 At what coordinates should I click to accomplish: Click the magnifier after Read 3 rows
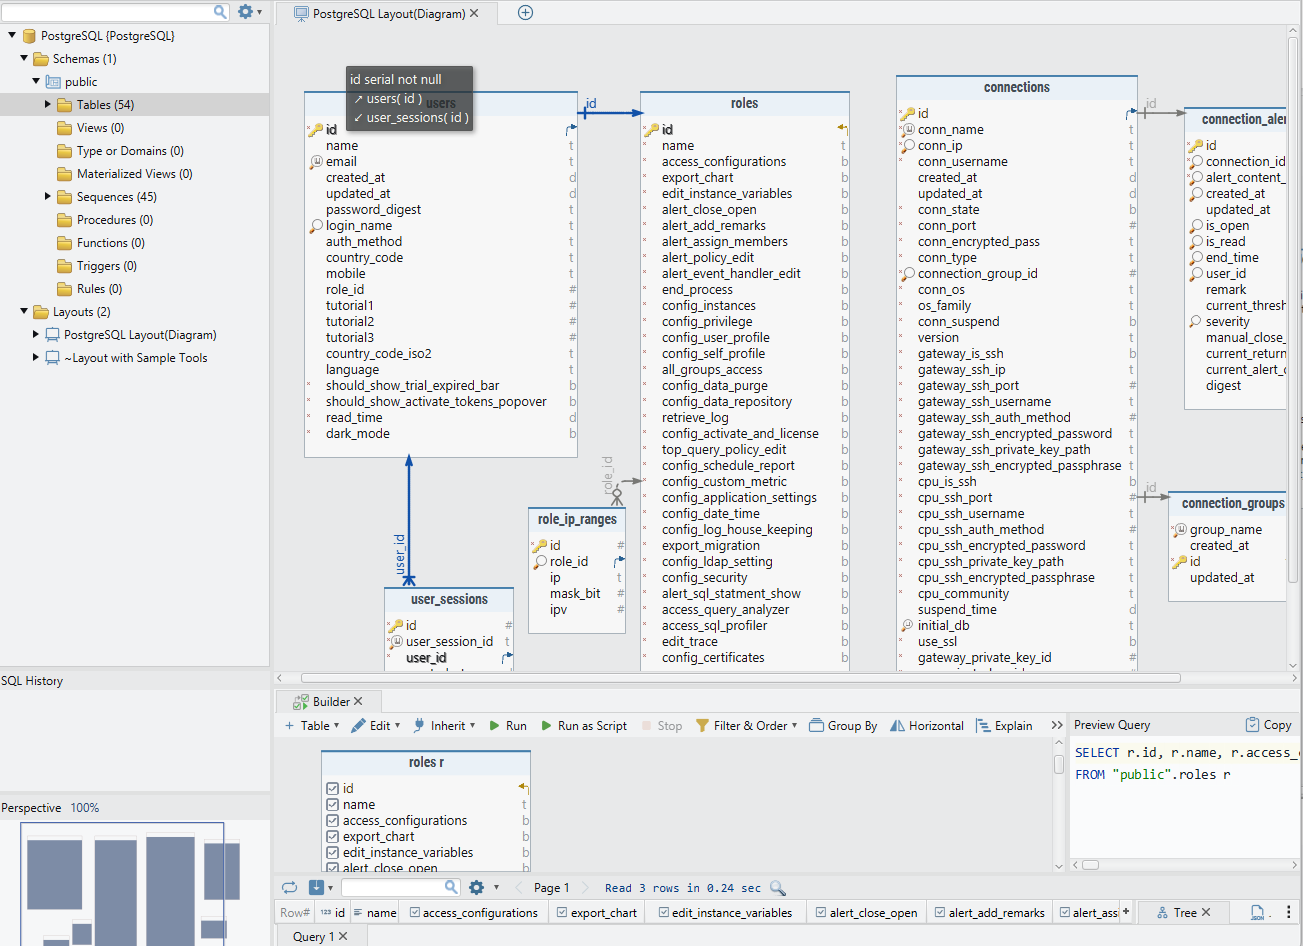777,888
